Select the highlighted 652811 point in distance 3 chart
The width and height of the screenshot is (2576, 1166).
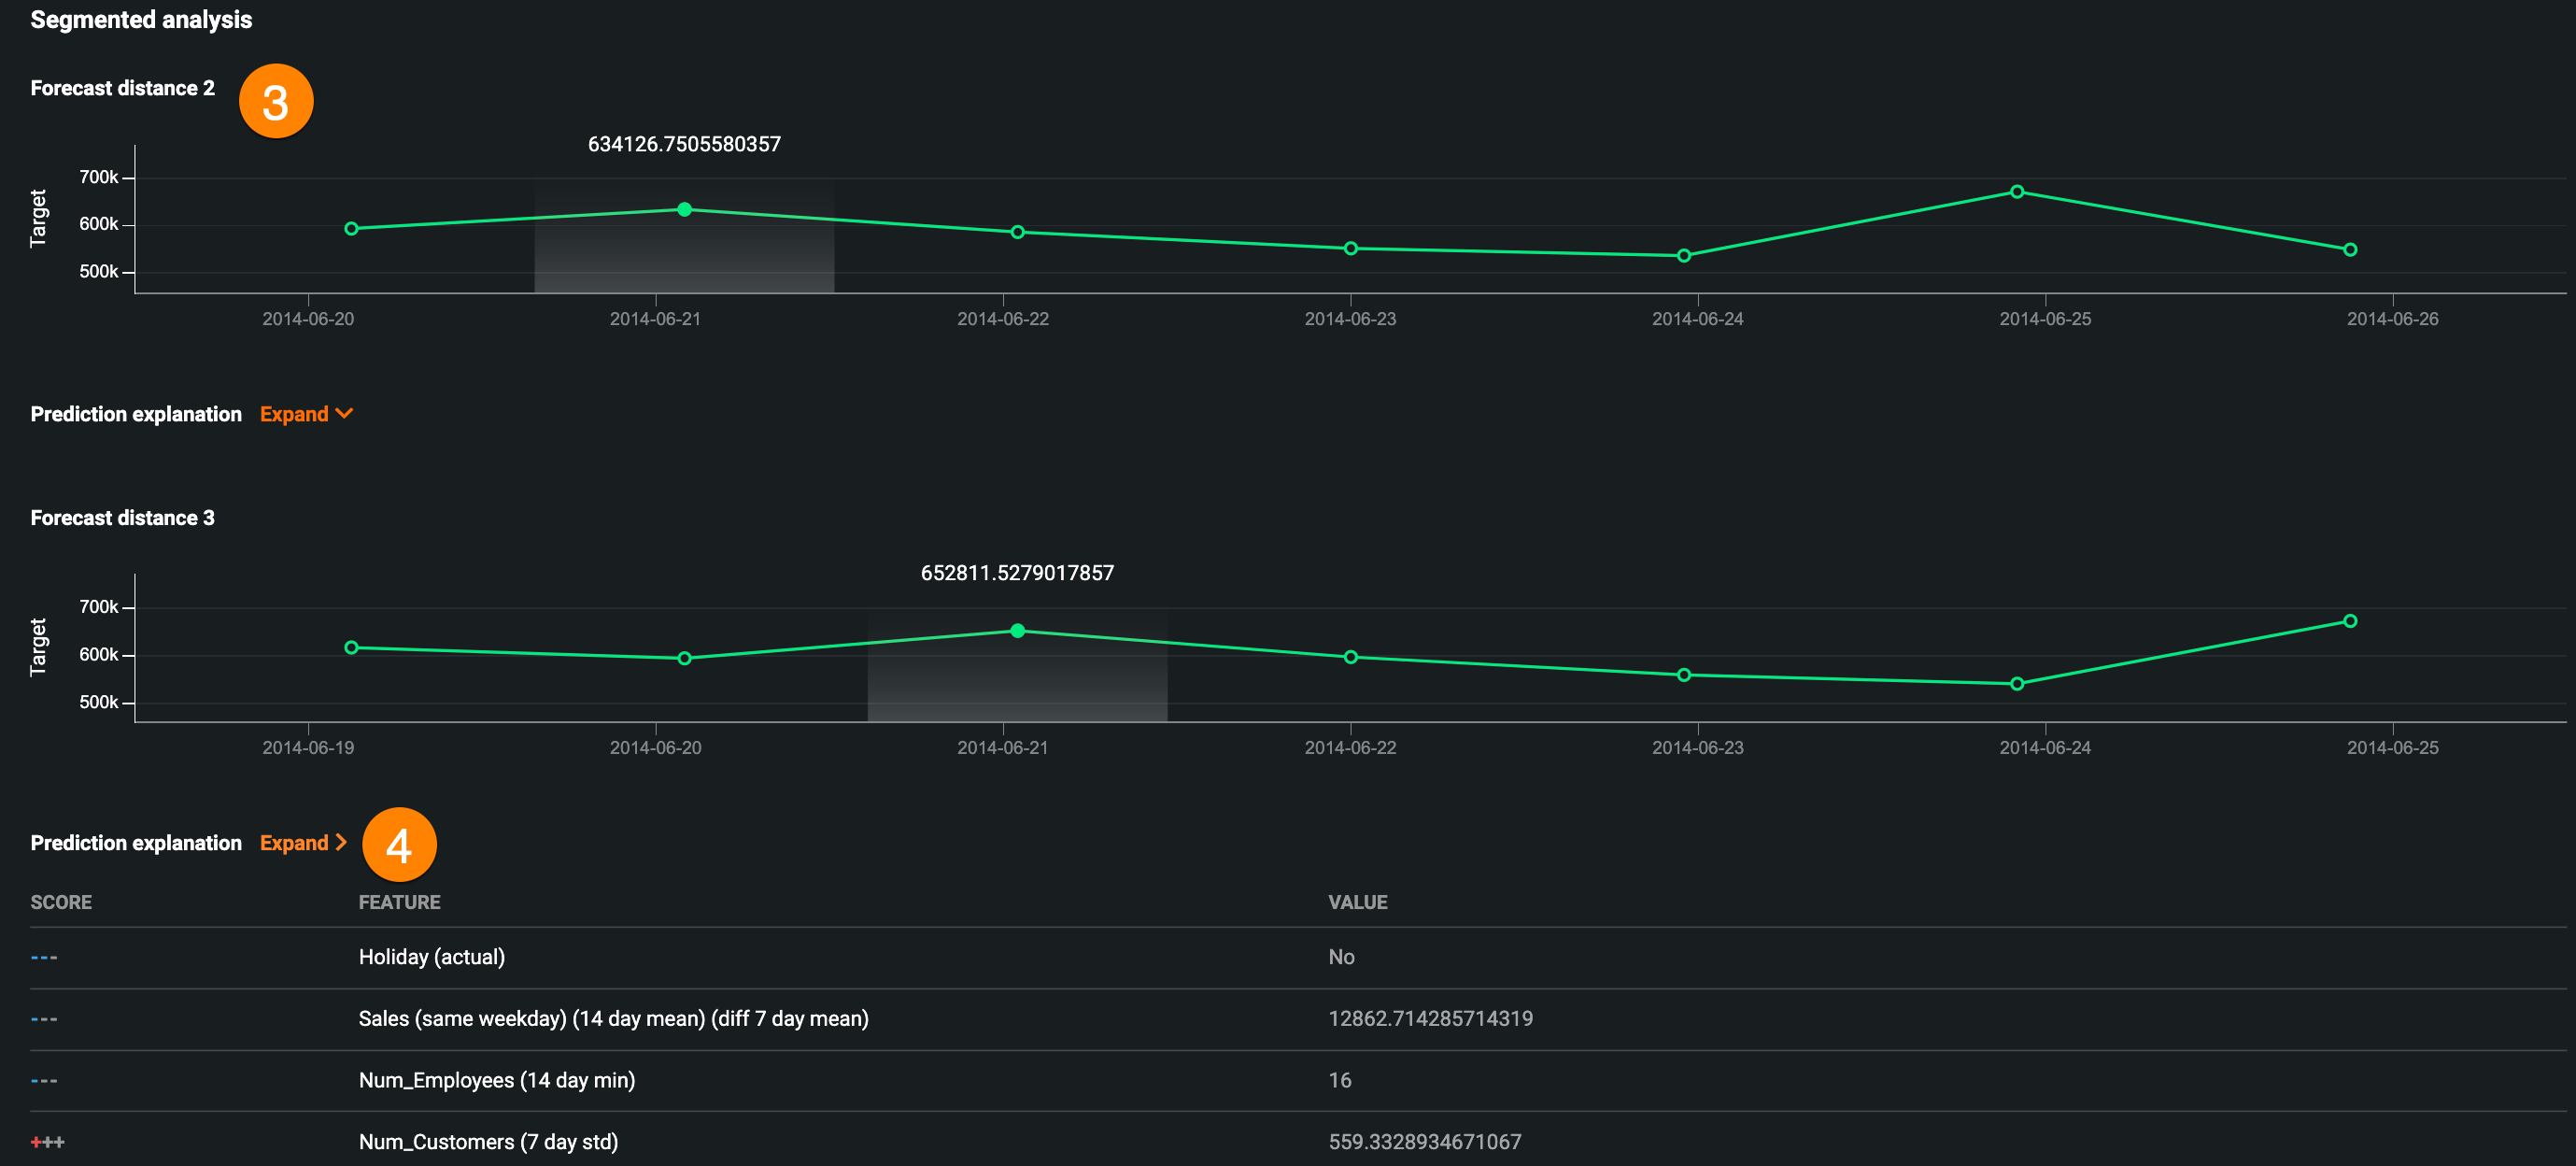(x=1017, y=631)
